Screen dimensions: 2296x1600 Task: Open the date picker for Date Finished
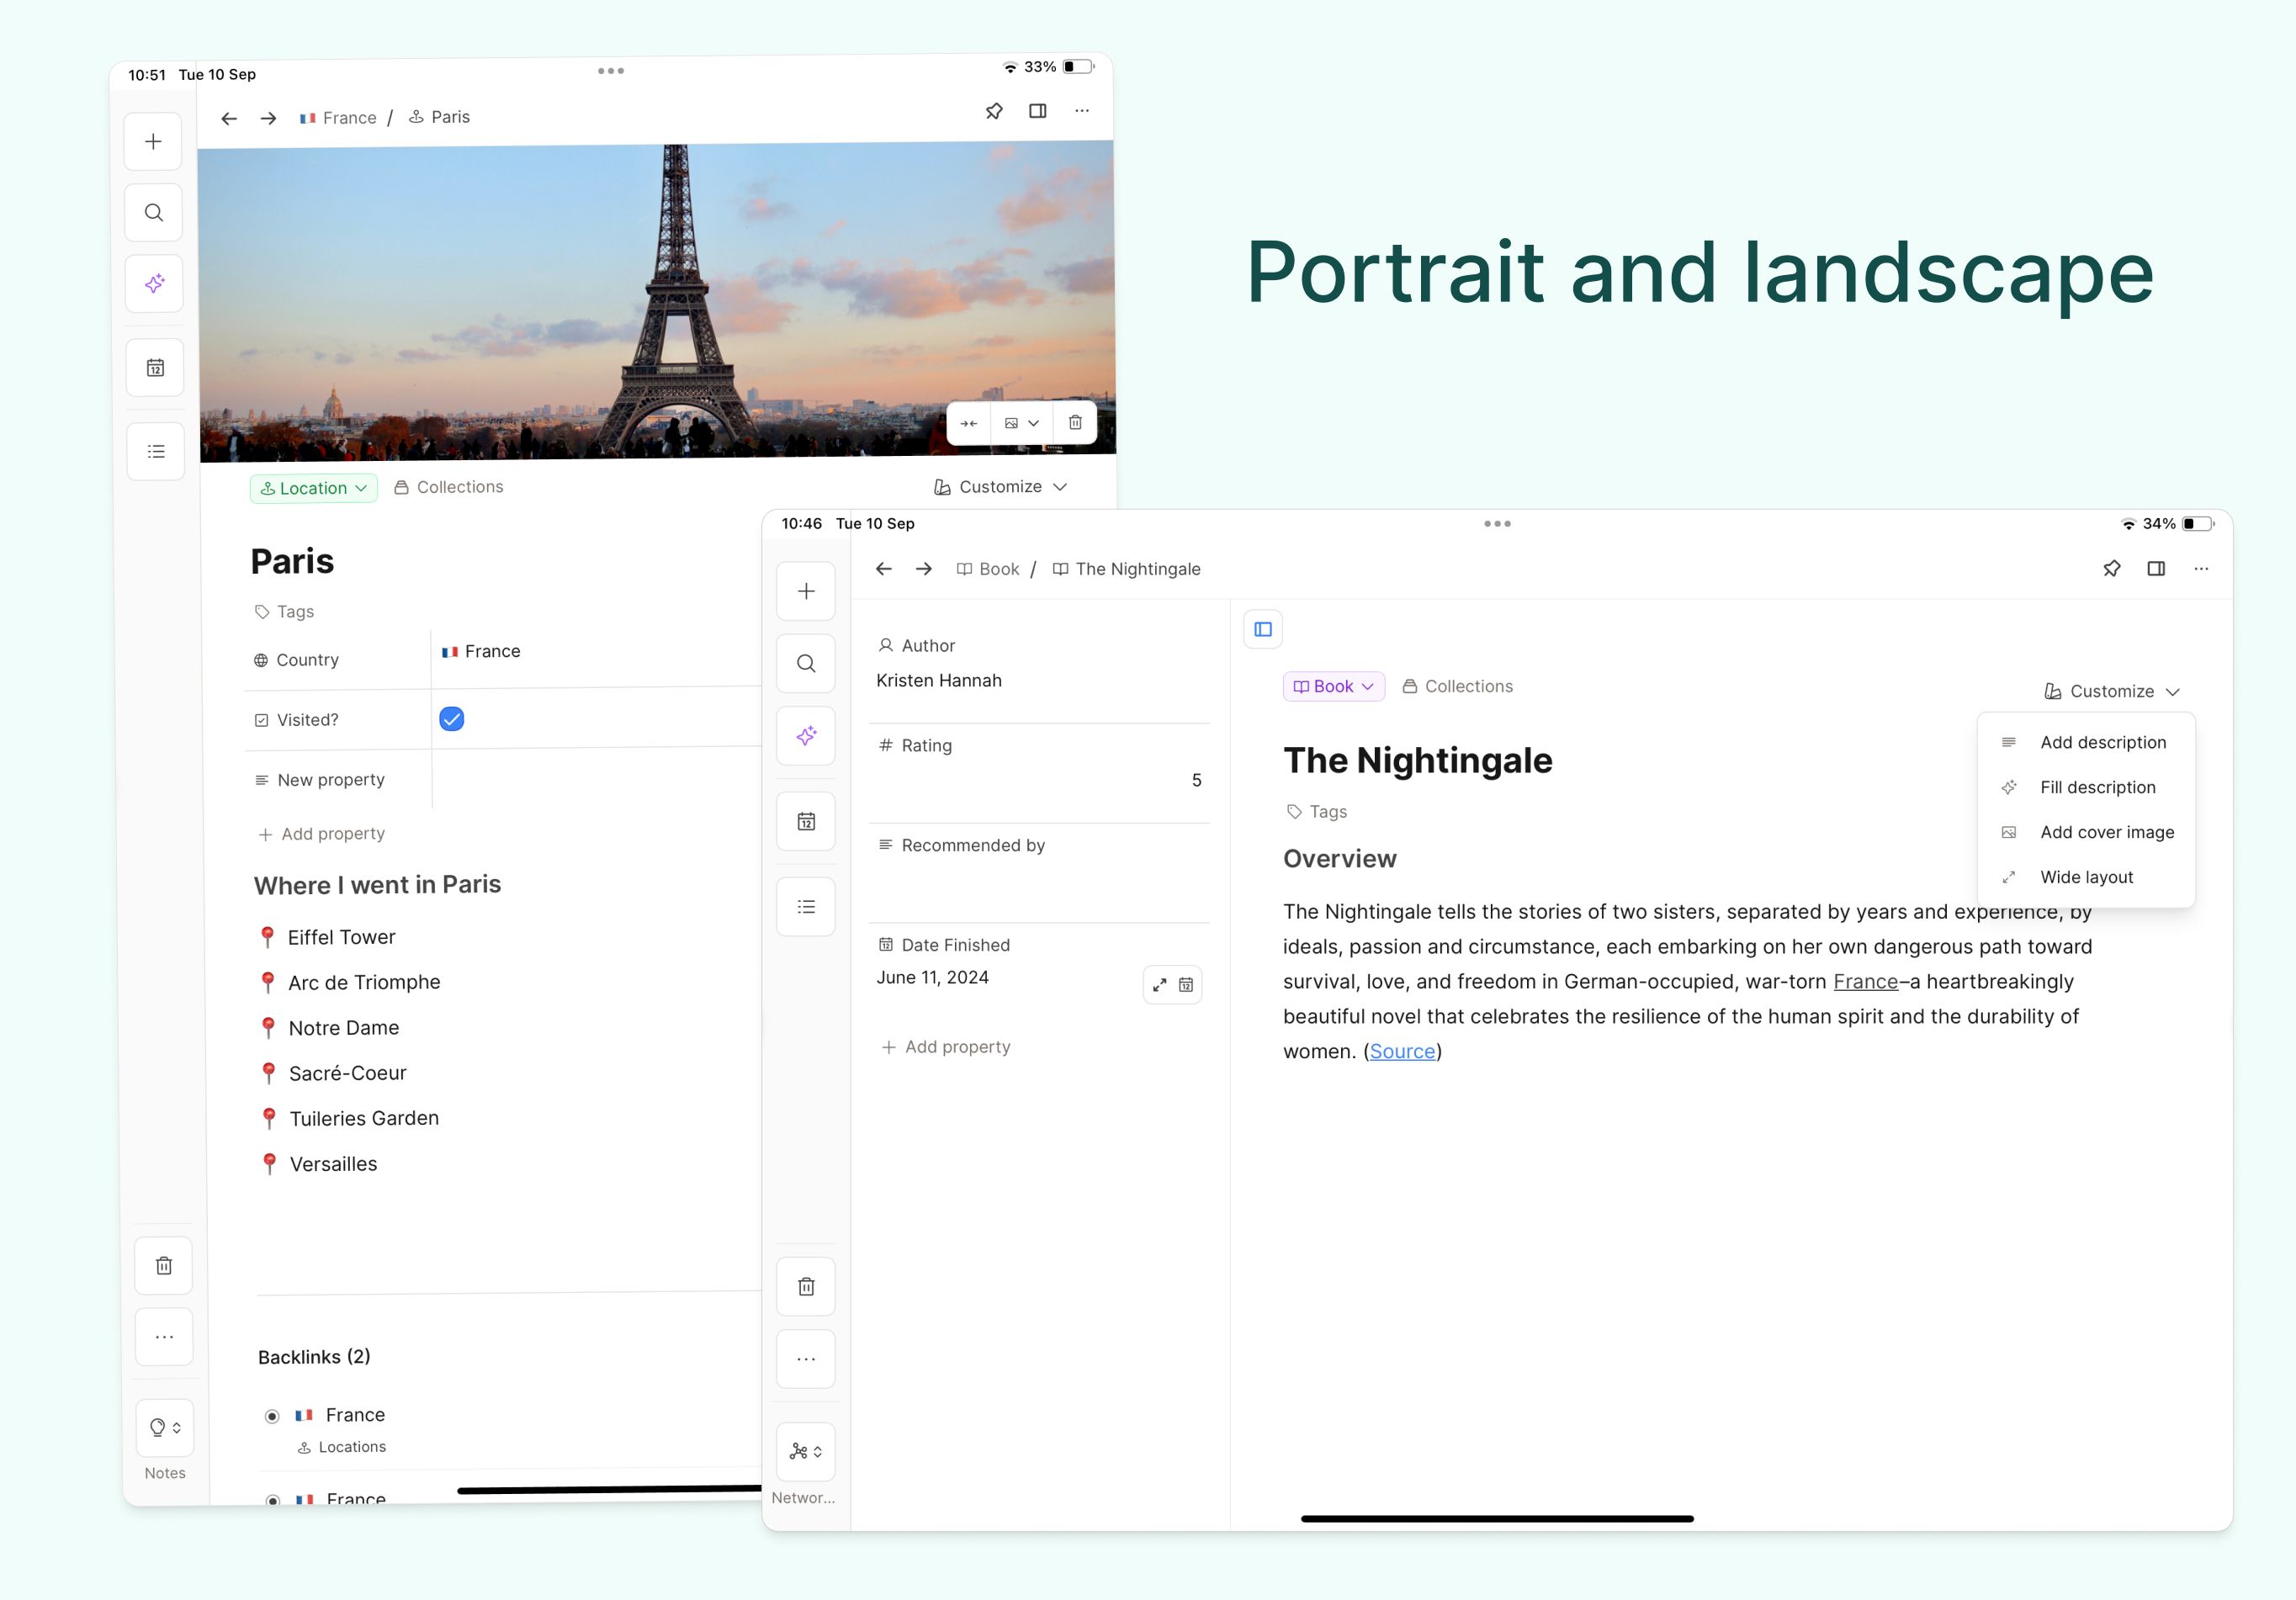pyautogui.click(x=1186, y=985)
